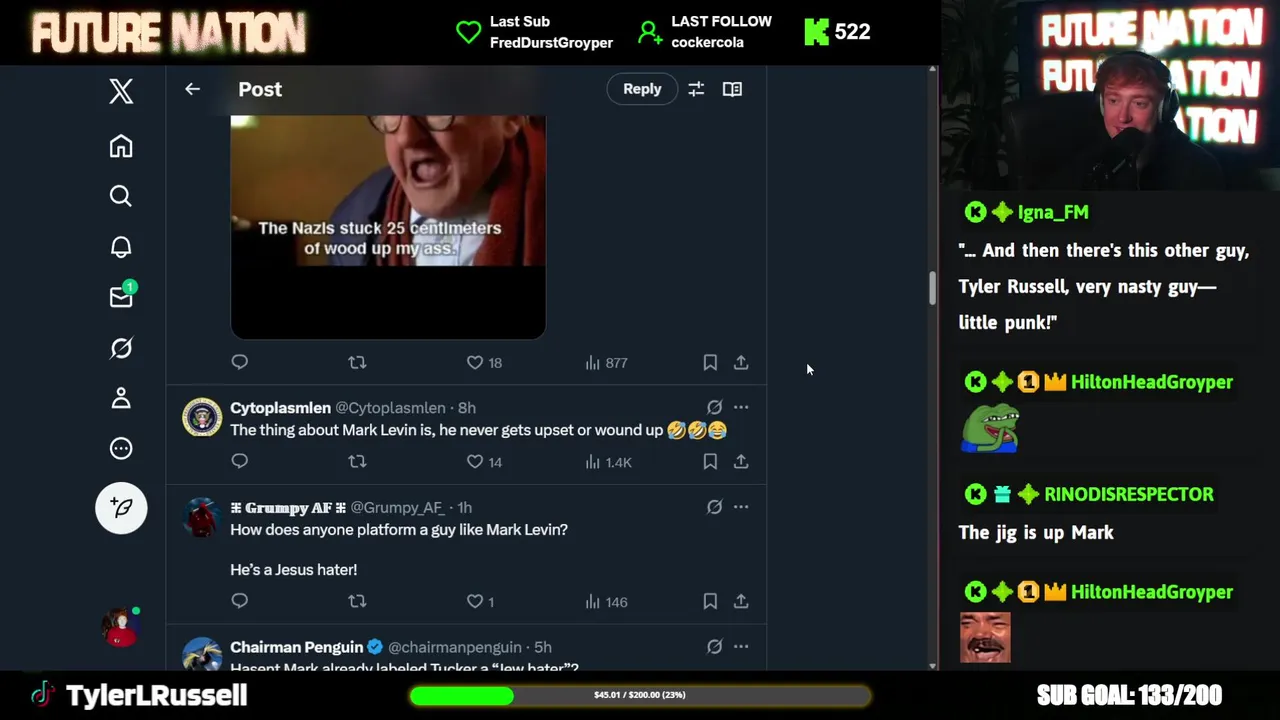Click the page vertical scrollbar thumb
Viewport: 1280px width, 720px height.
click(932, 288)
